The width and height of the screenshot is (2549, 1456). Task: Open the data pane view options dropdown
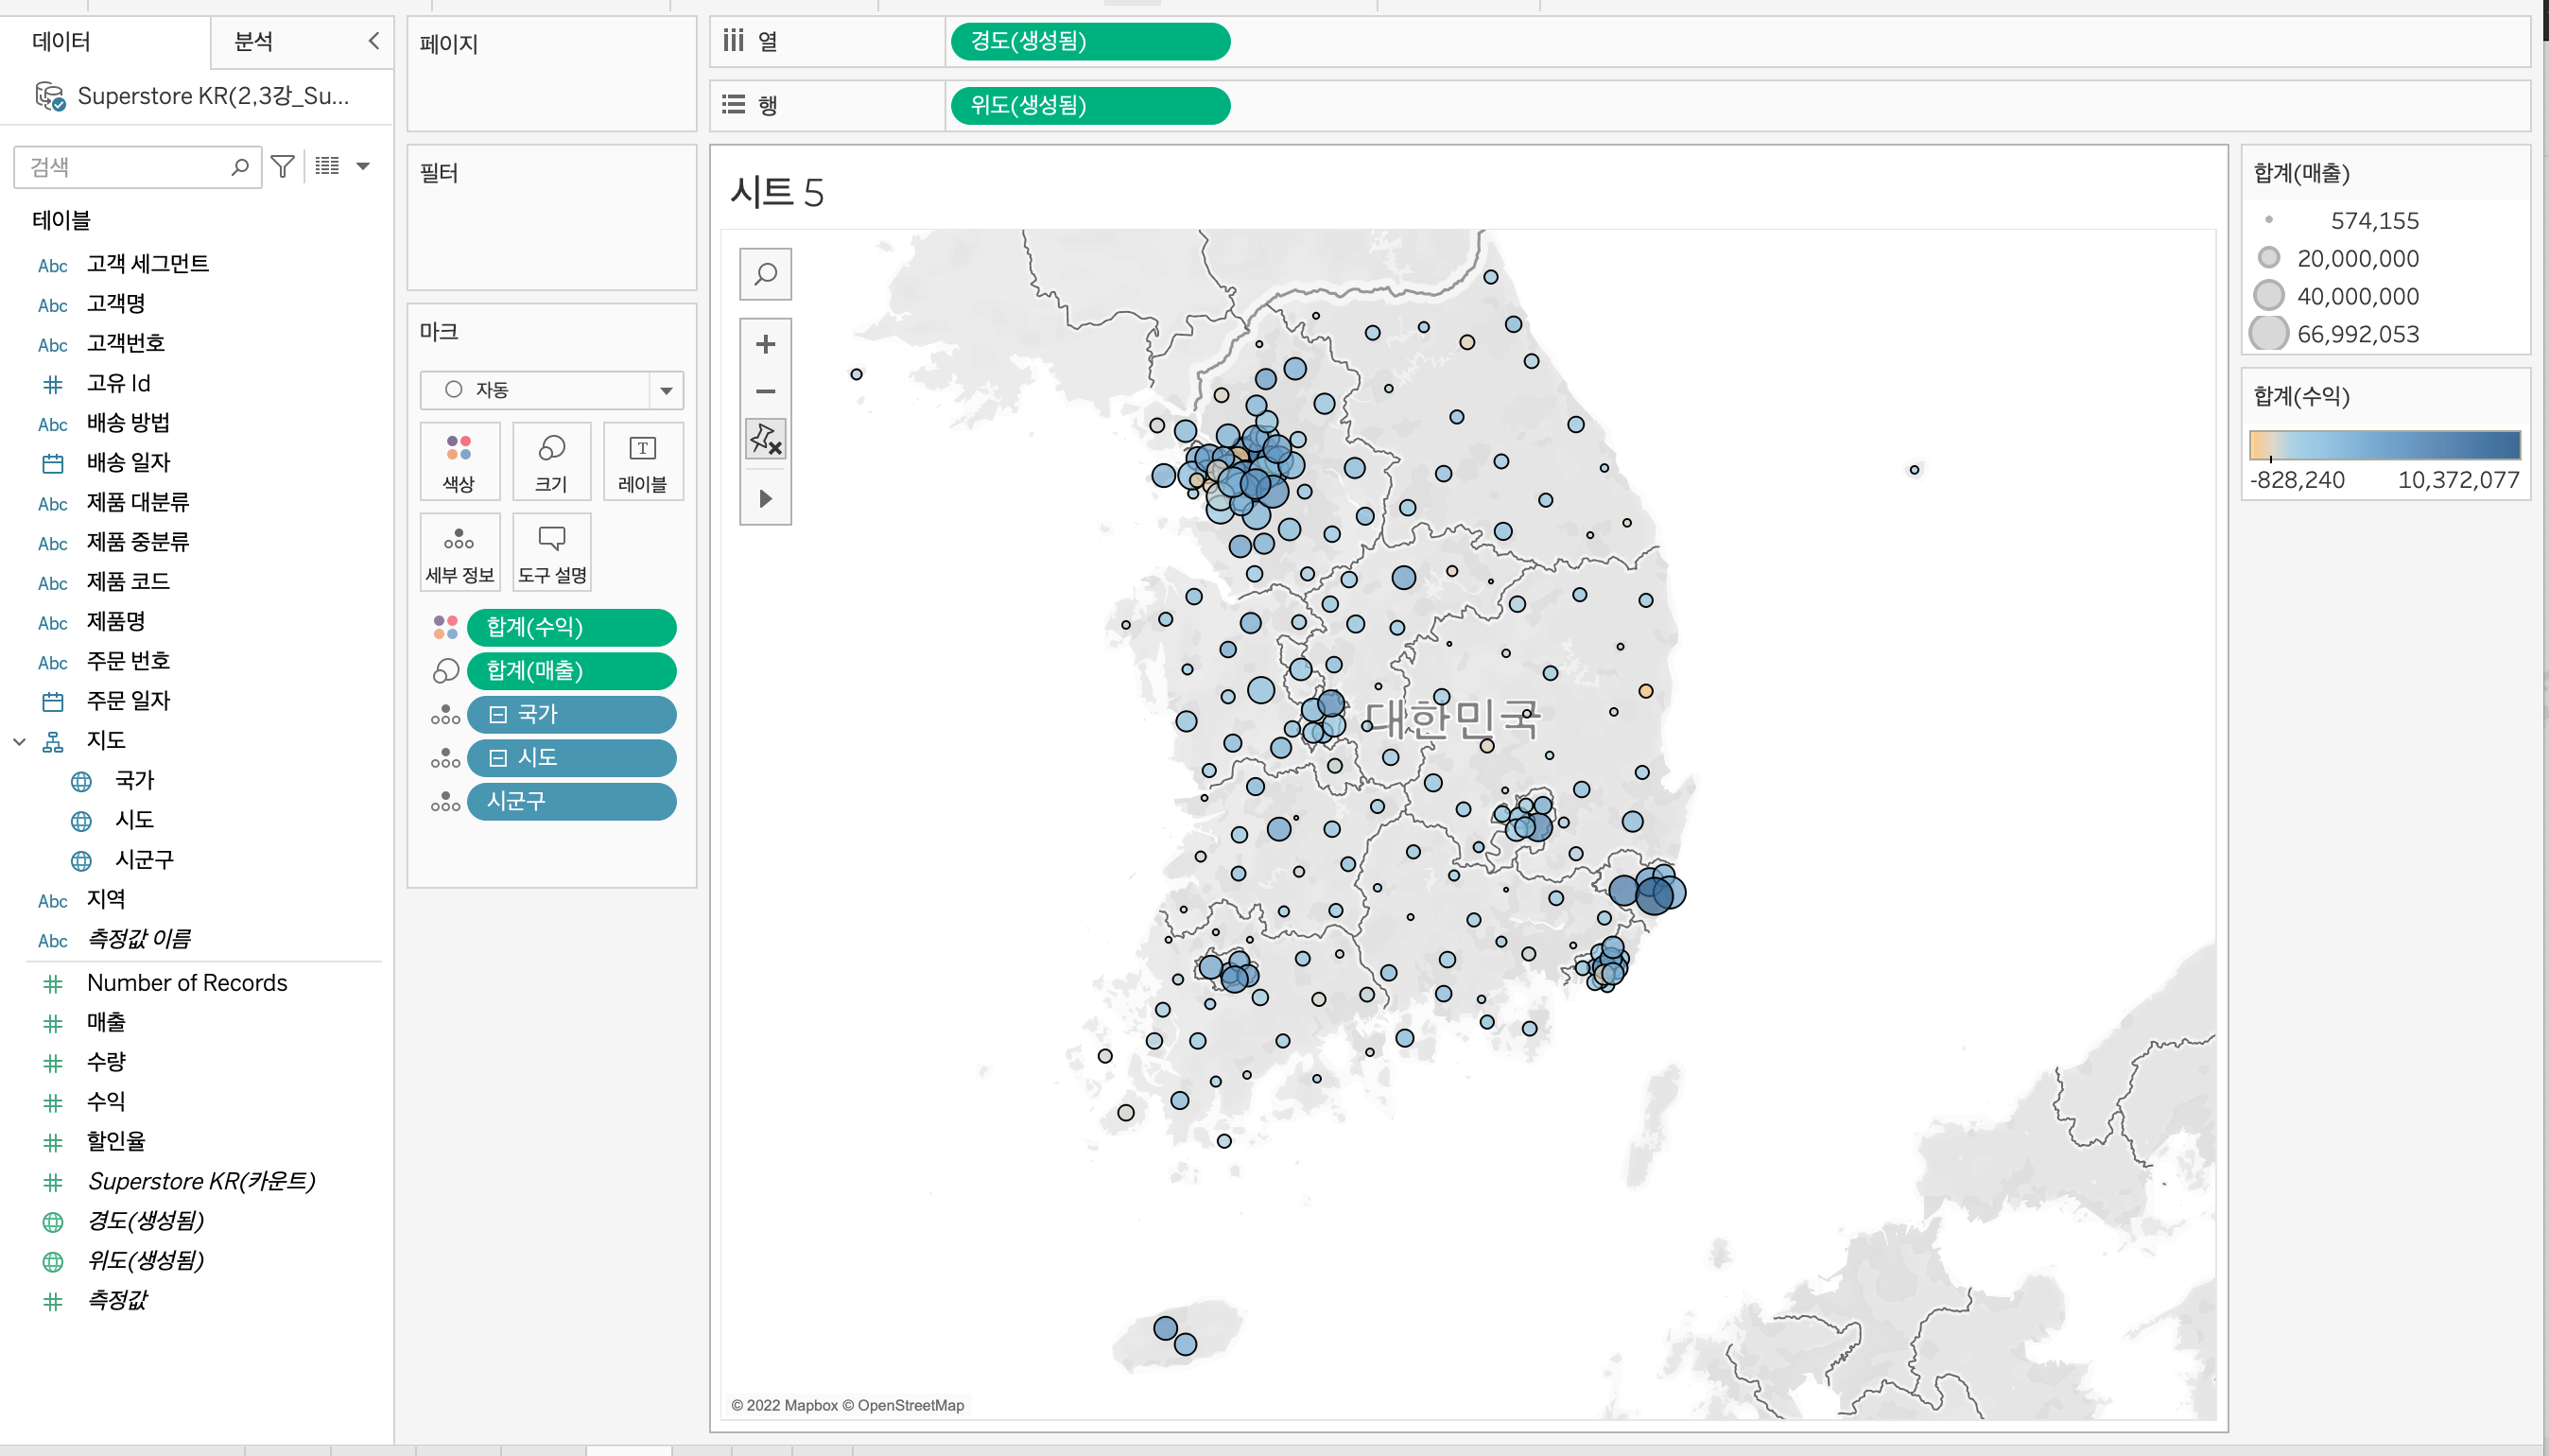point(363,166)
